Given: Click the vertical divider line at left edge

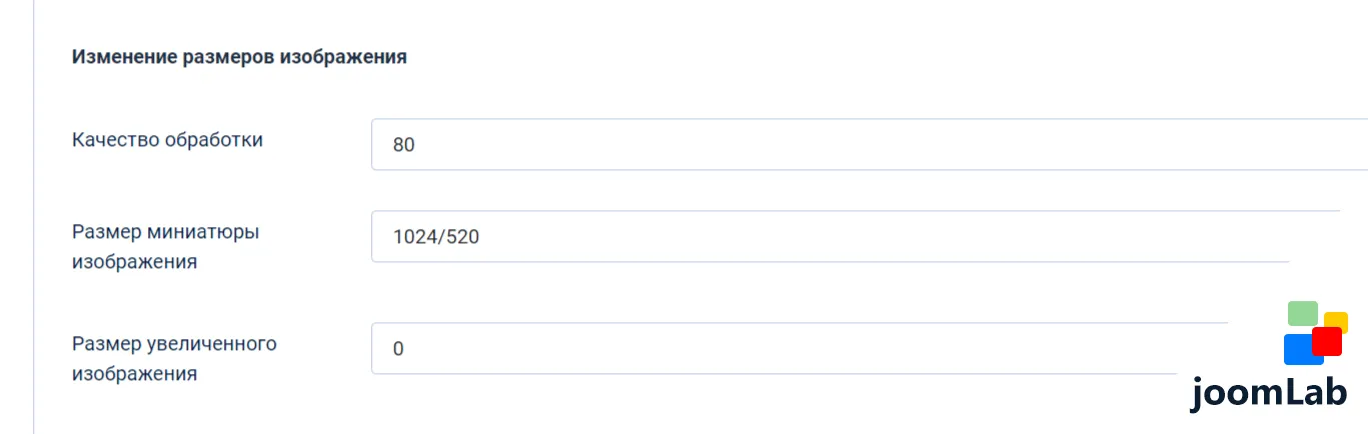Looking at the screenshot, I should click(x=33, y=217).
